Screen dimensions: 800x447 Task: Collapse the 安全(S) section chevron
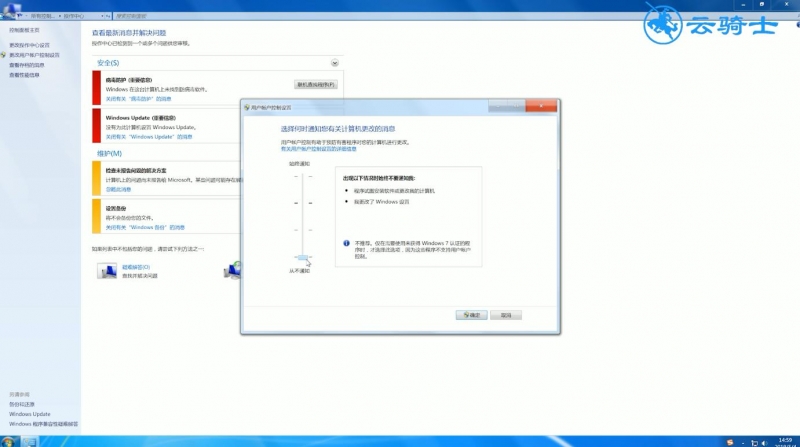pyautogui.click(x=335, y=63)
